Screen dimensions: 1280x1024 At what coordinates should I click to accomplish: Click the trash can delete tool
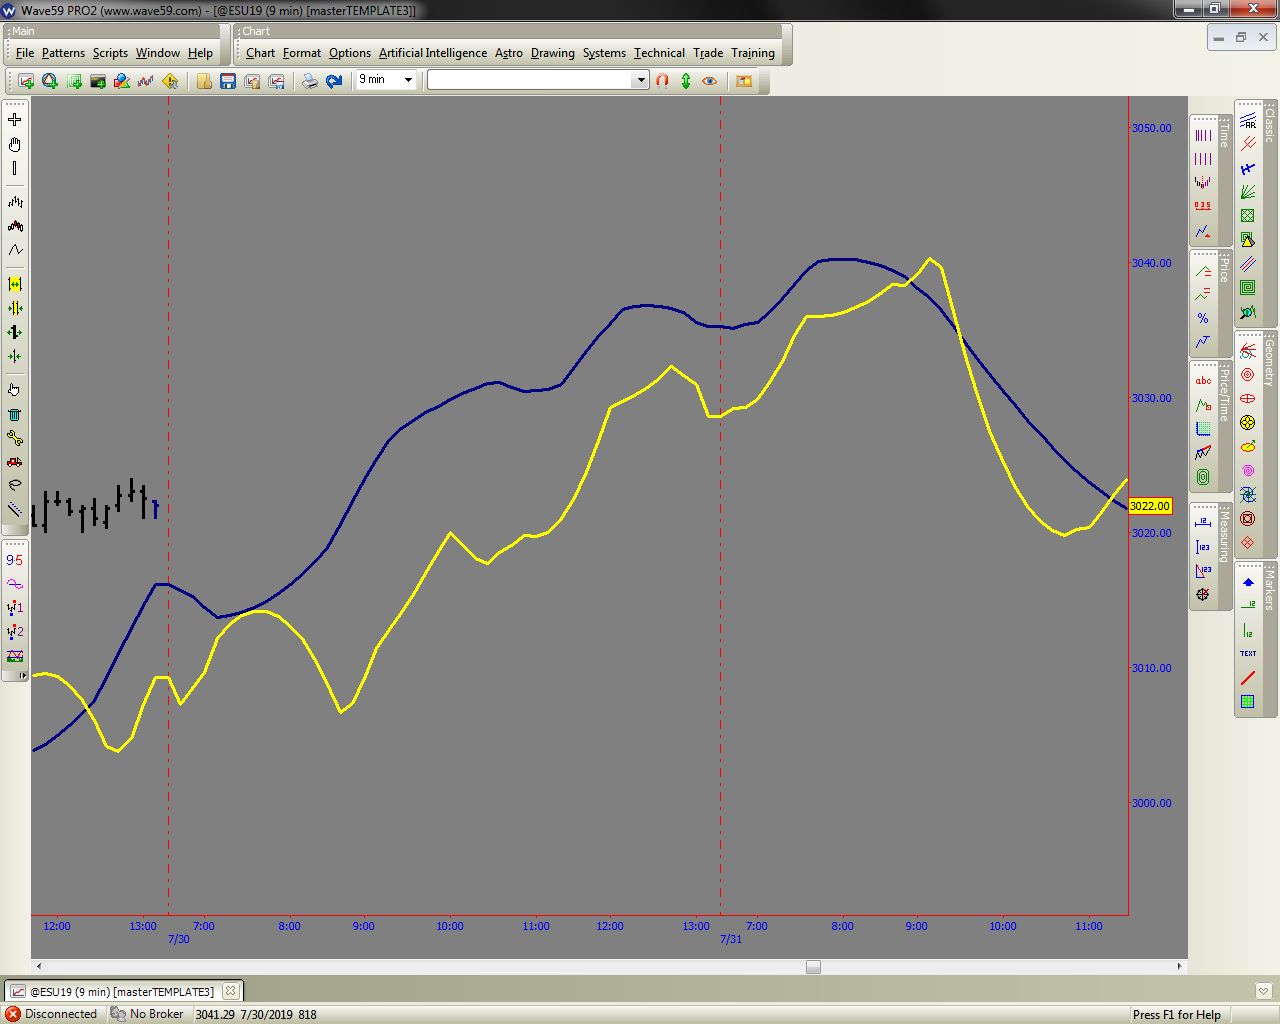pyautogui.click(x=15, y=414)
